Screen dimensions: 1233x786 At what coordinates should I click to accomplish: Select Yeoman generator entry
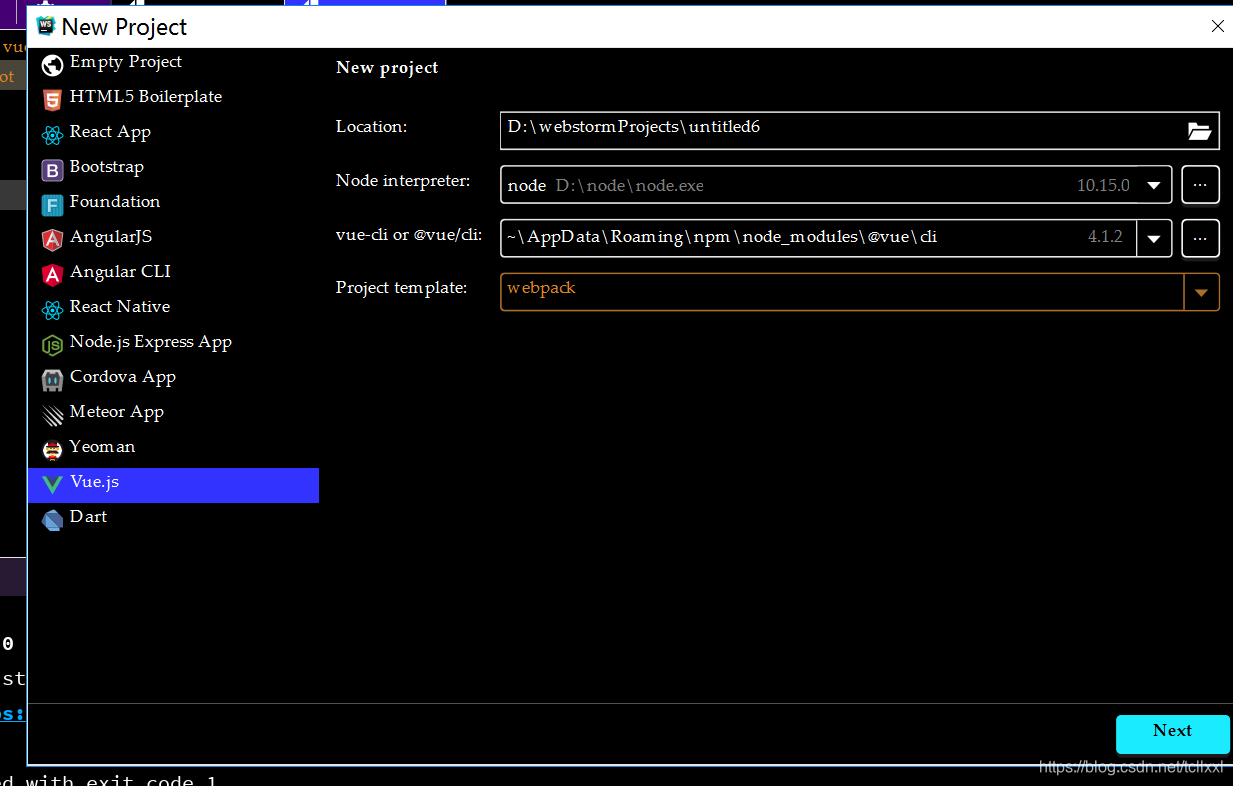coord(174,448)
